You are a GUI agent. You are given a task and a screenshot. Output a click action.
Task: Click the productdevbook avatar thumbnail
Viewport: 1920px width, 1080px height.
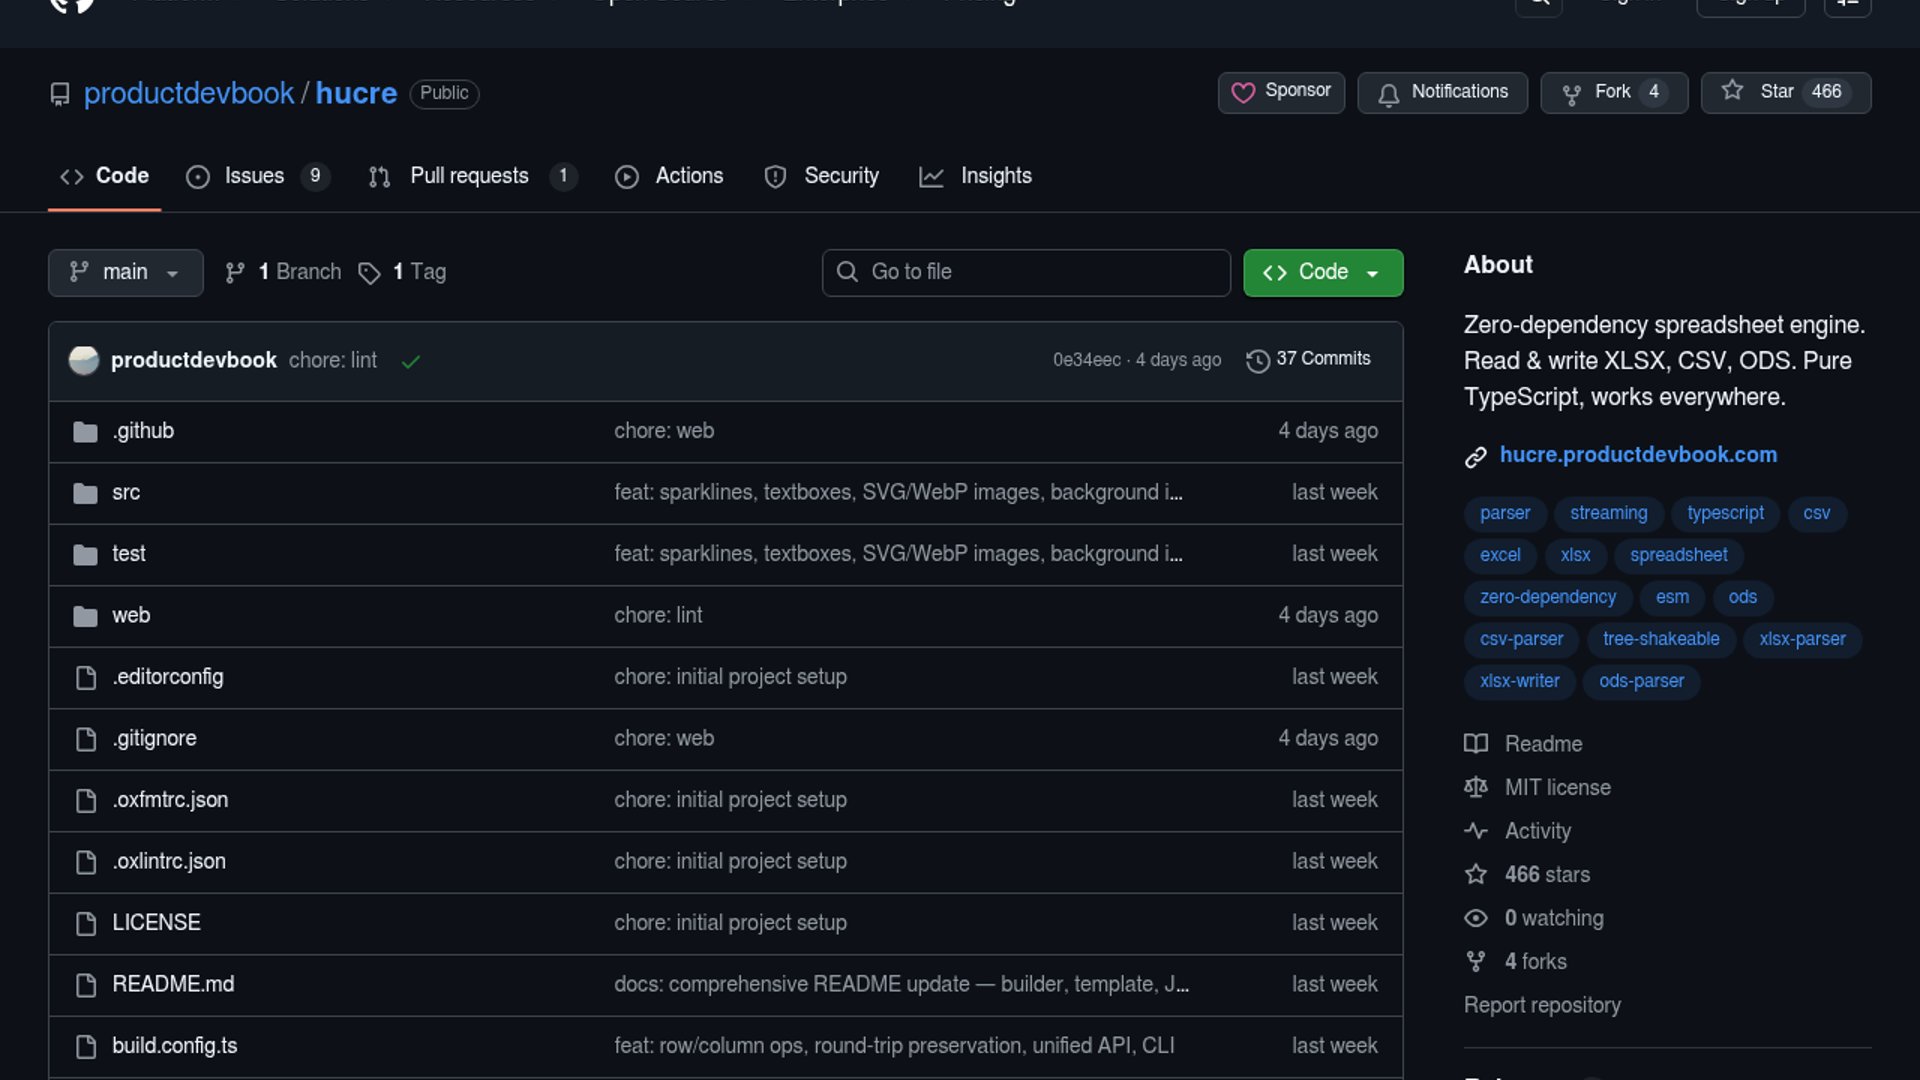pyautogui.click(x=84, y=360)
